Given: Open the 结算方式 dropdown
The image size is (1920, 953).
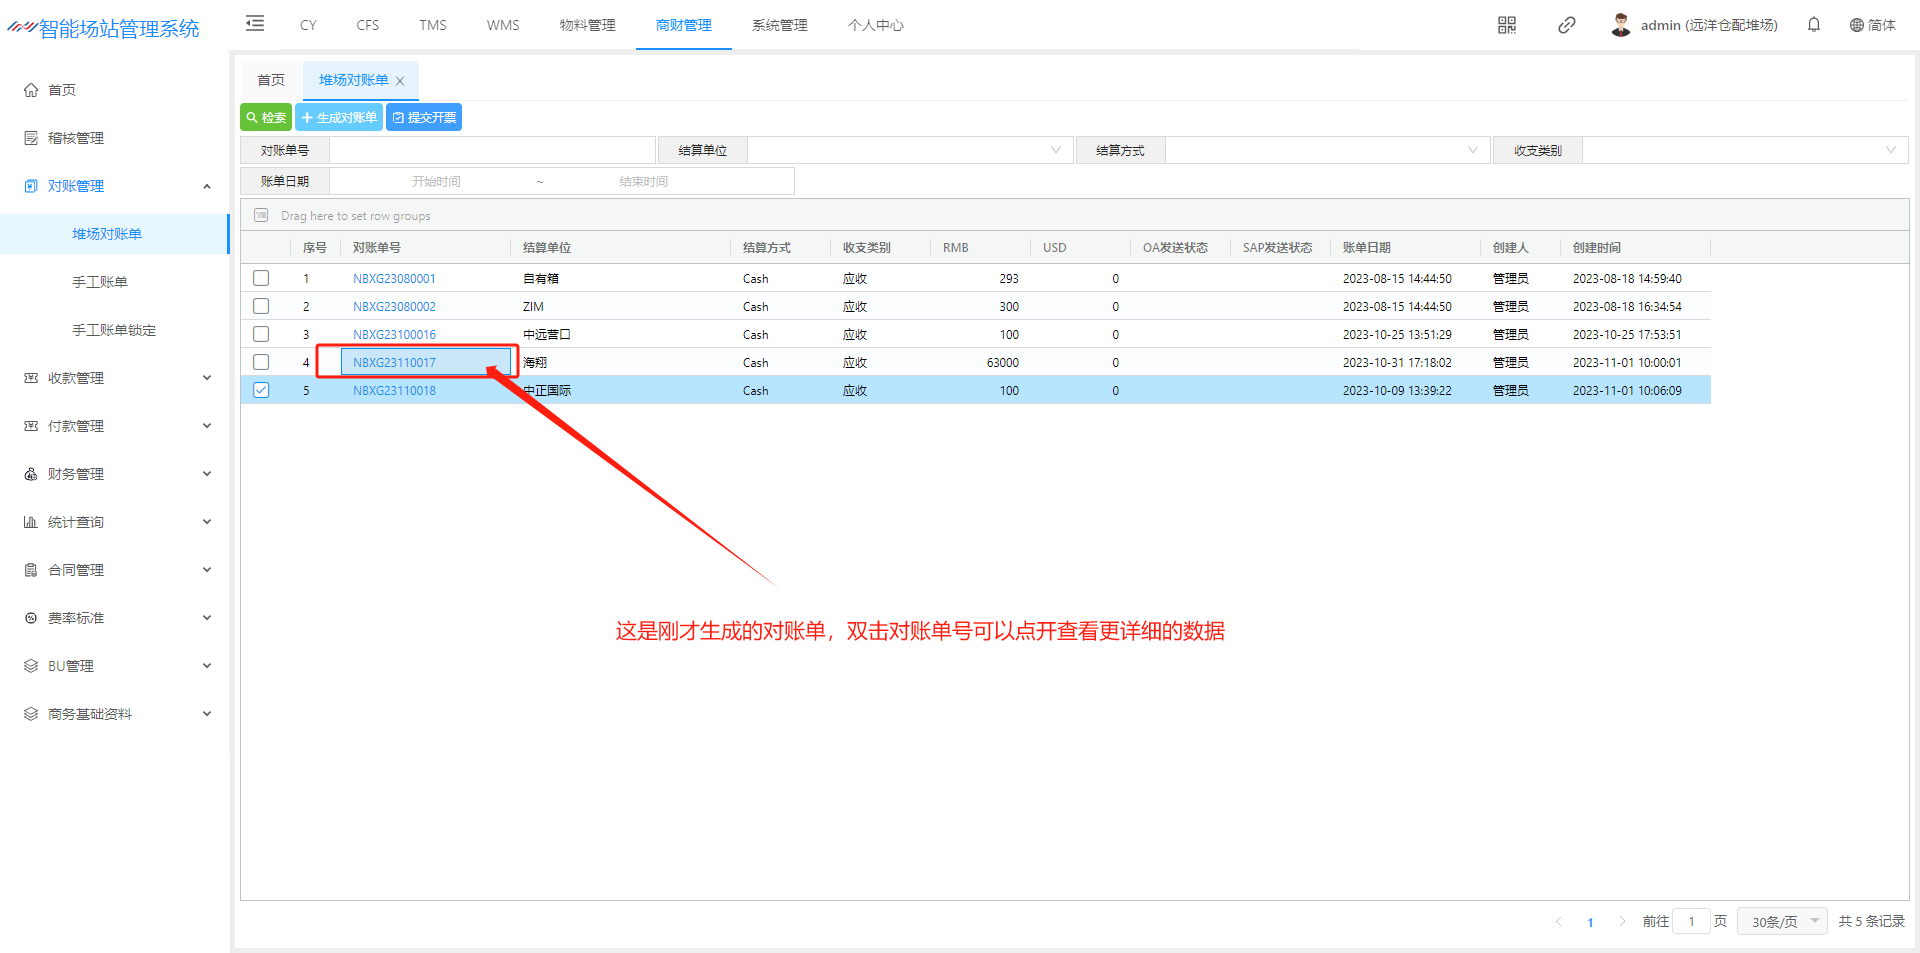Looking at the screenshot, I should pyautogui.click(x=1326, y=151).
